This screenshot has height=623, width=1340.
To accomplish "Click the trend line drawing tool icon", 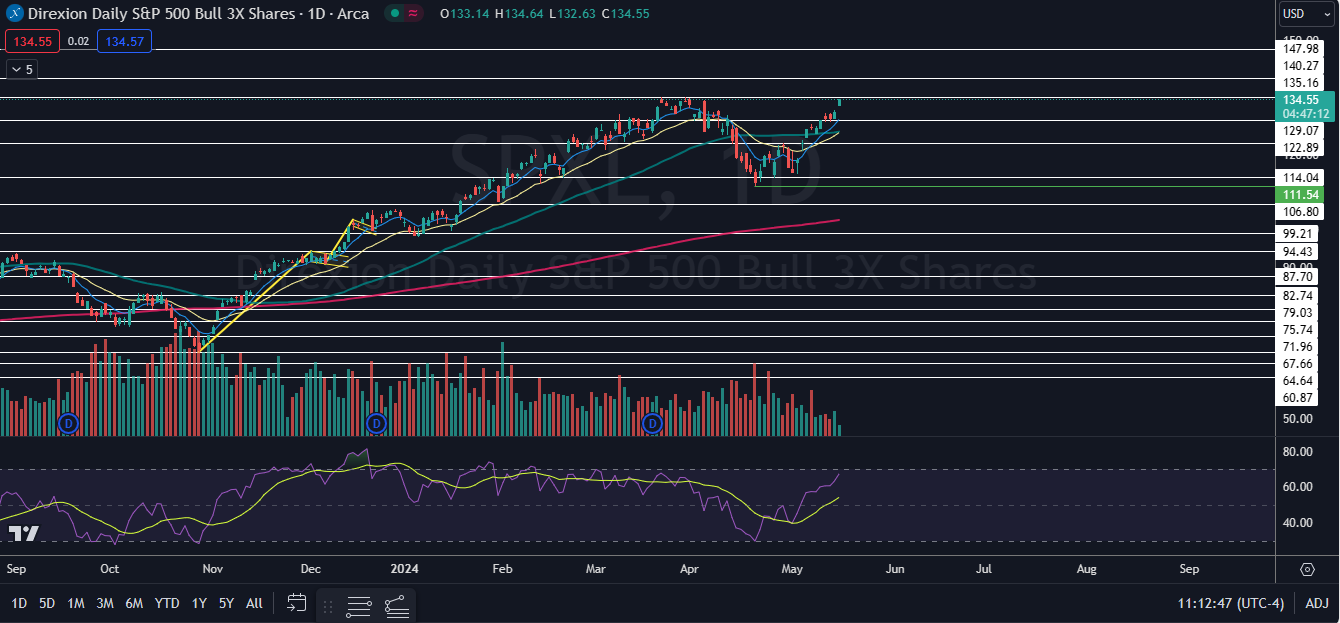I will [396, 605].
